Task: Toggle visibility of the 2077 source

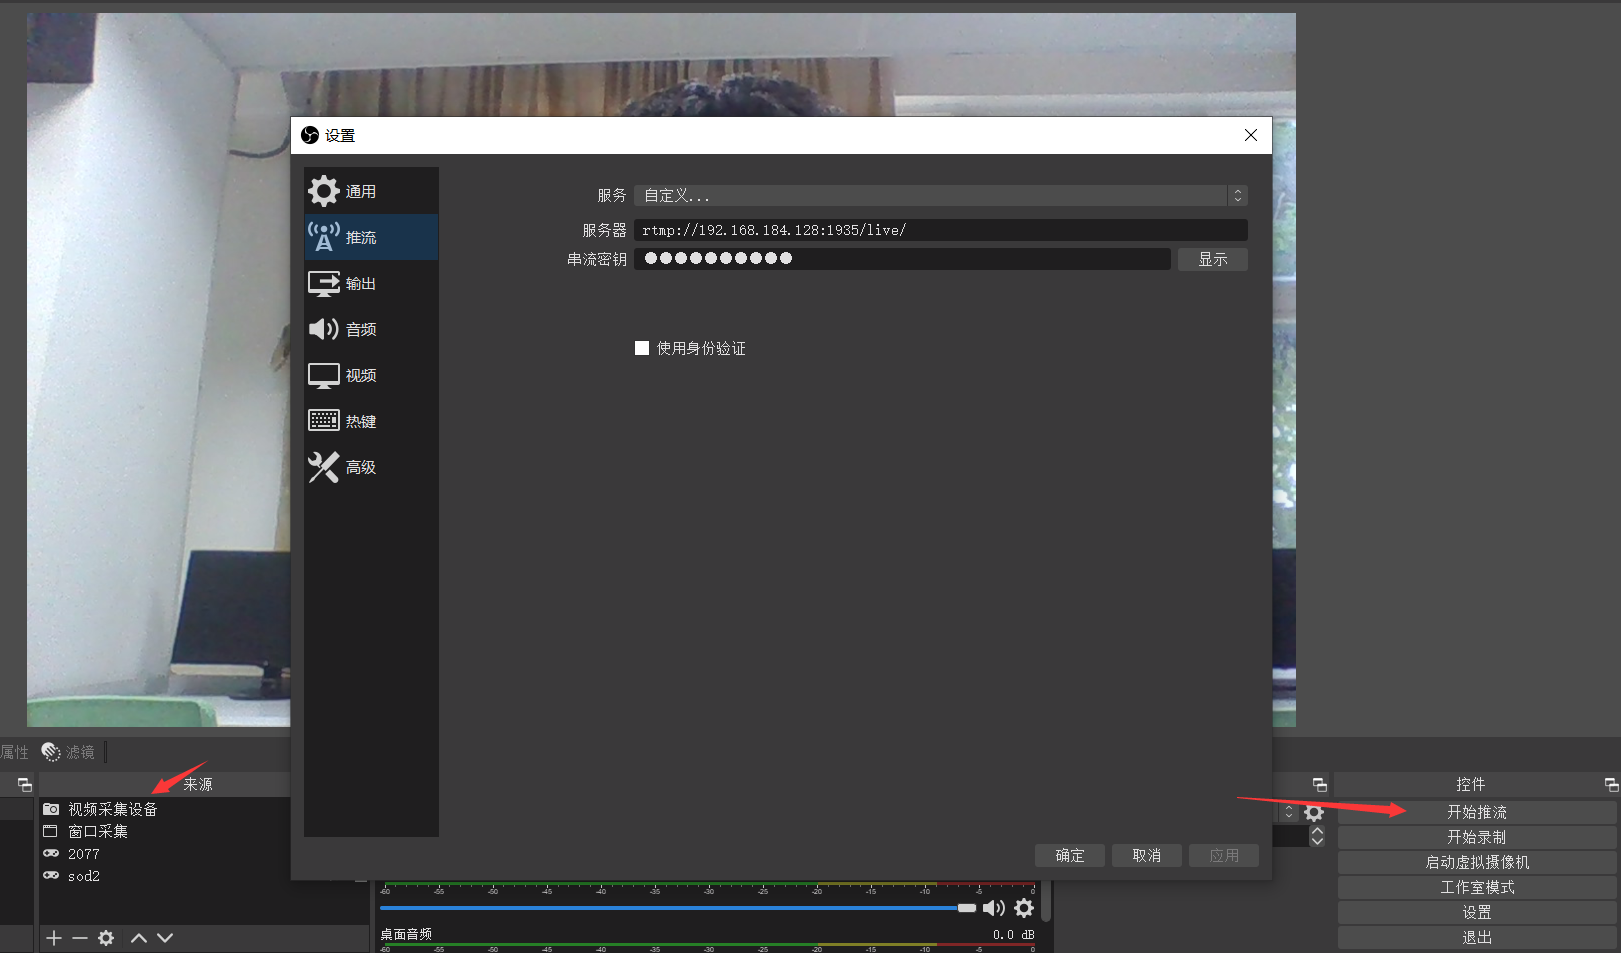Action: coord(51,853)
